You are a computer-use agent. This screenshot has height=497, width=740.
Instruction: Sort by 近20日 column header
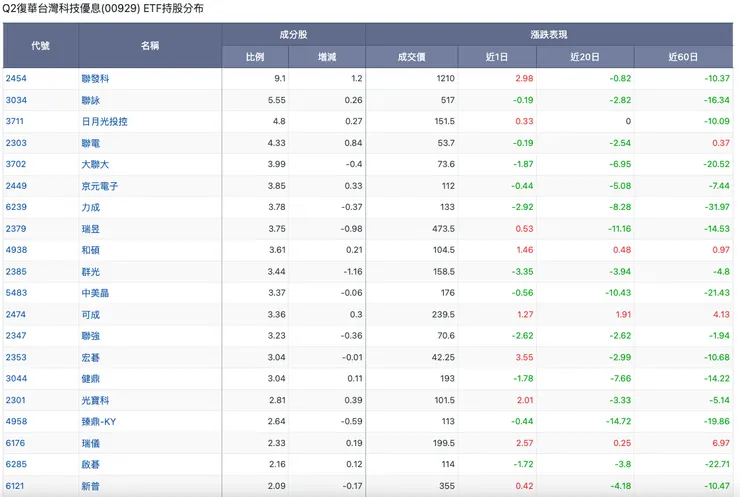[585, 57]
